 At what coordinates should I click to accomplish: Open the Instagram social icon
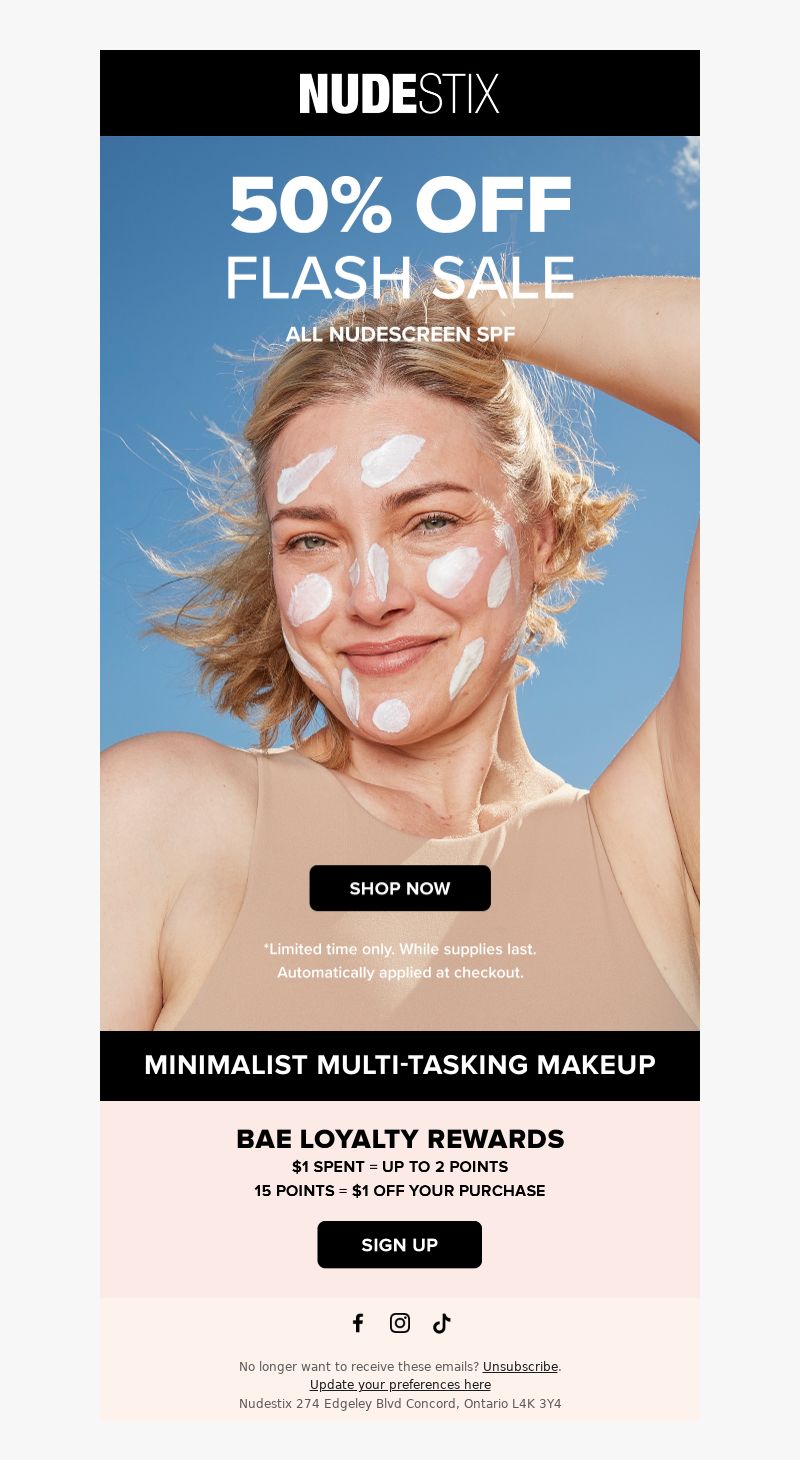(x=400, y=1323)
